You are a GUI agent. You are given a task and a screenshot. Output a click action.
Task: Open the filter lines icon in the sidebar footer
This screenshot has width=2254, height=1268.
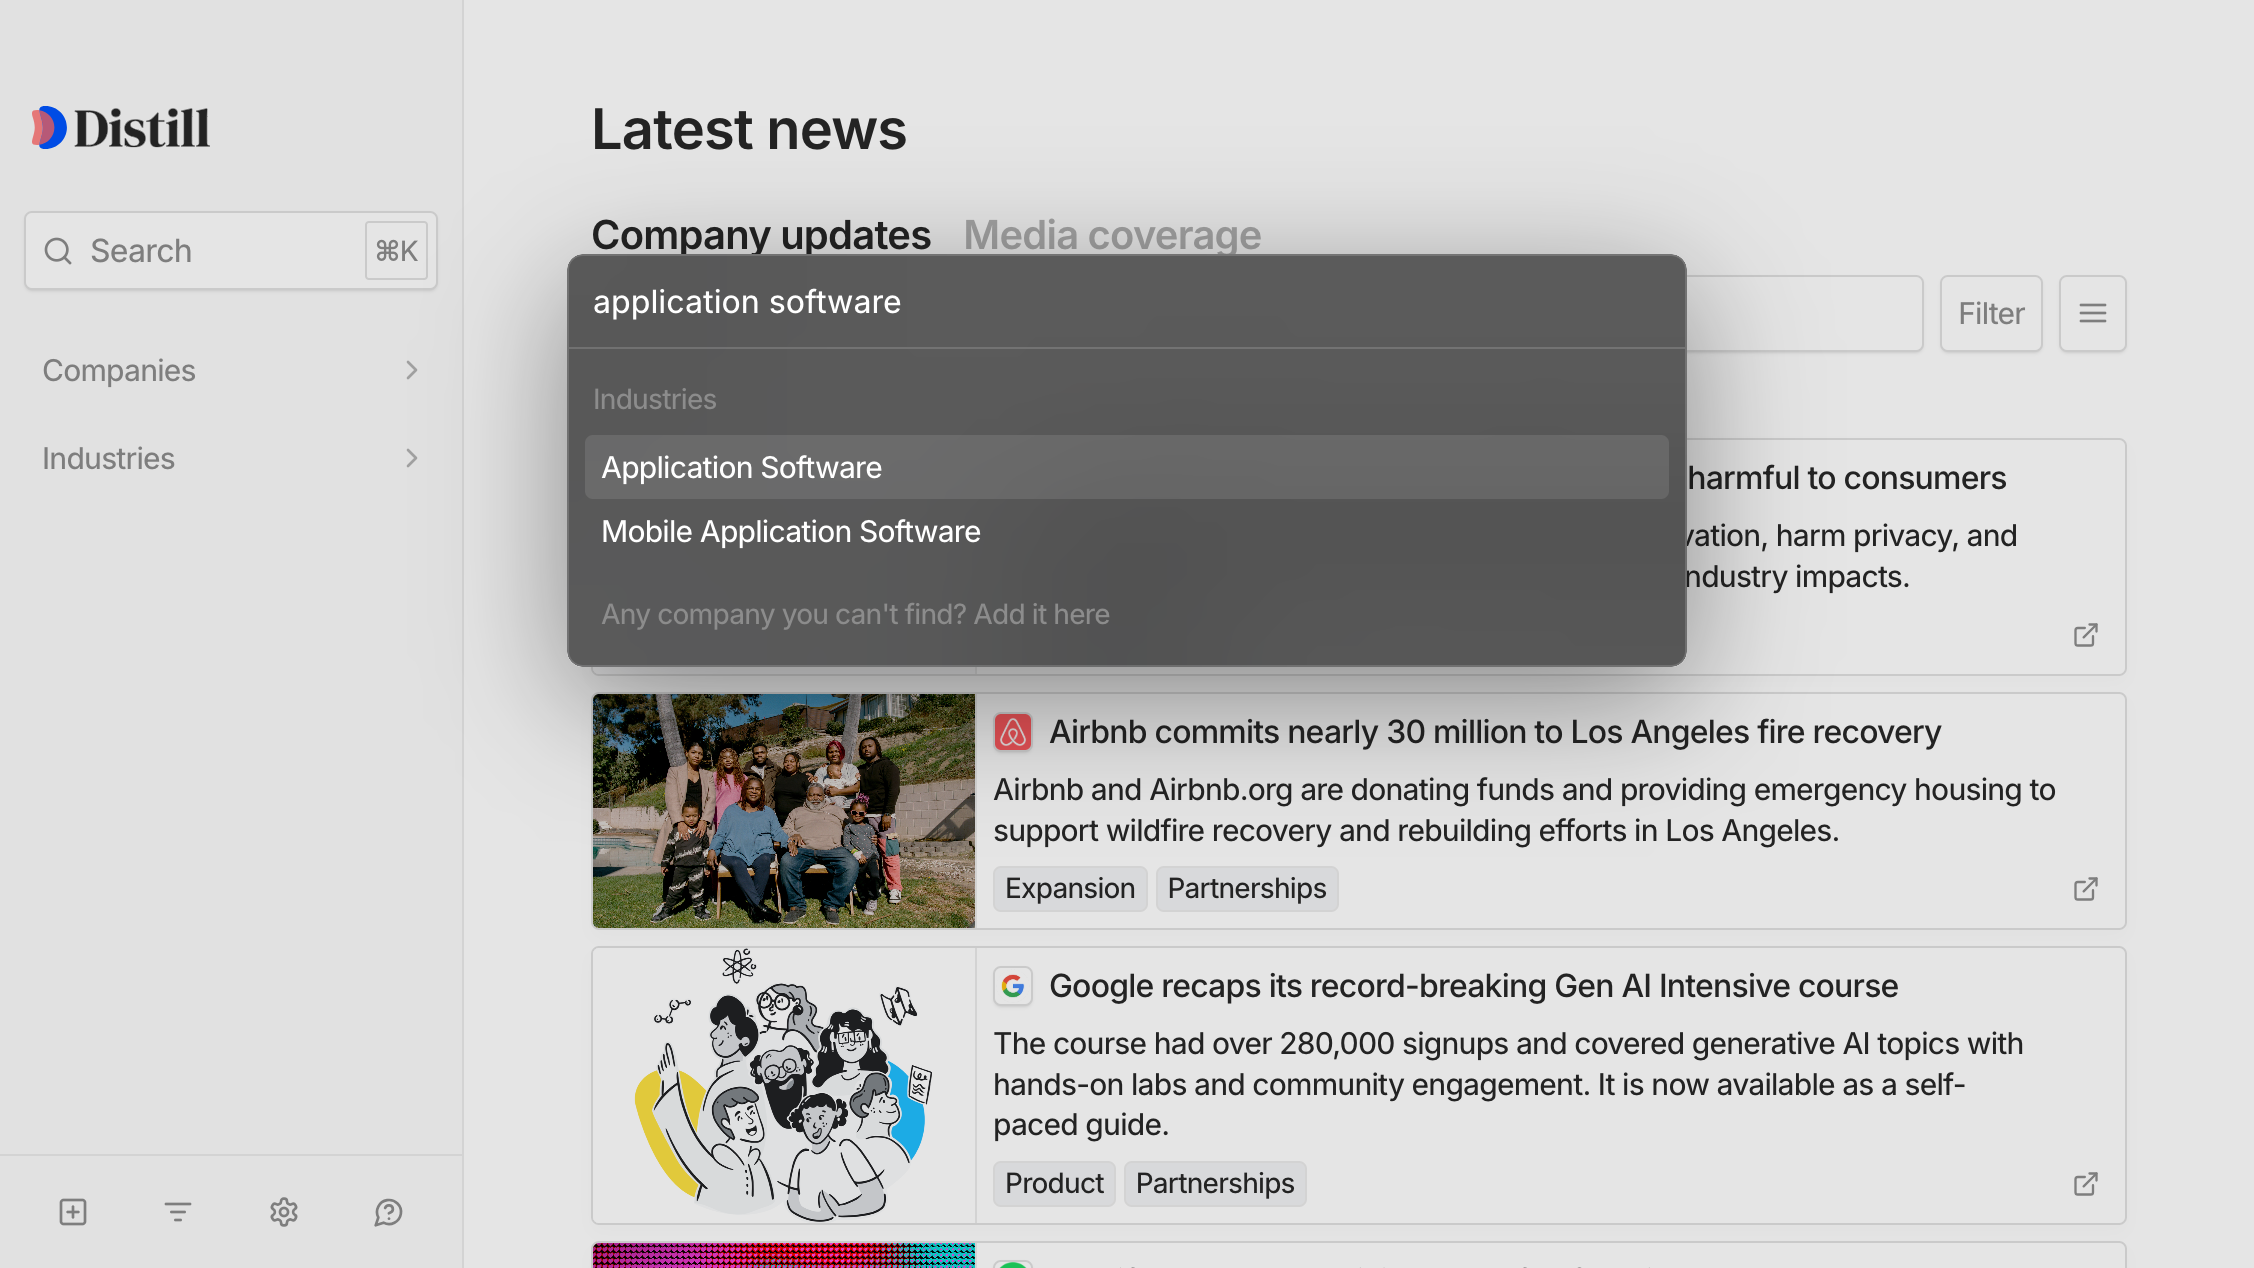pos(178,1212)
